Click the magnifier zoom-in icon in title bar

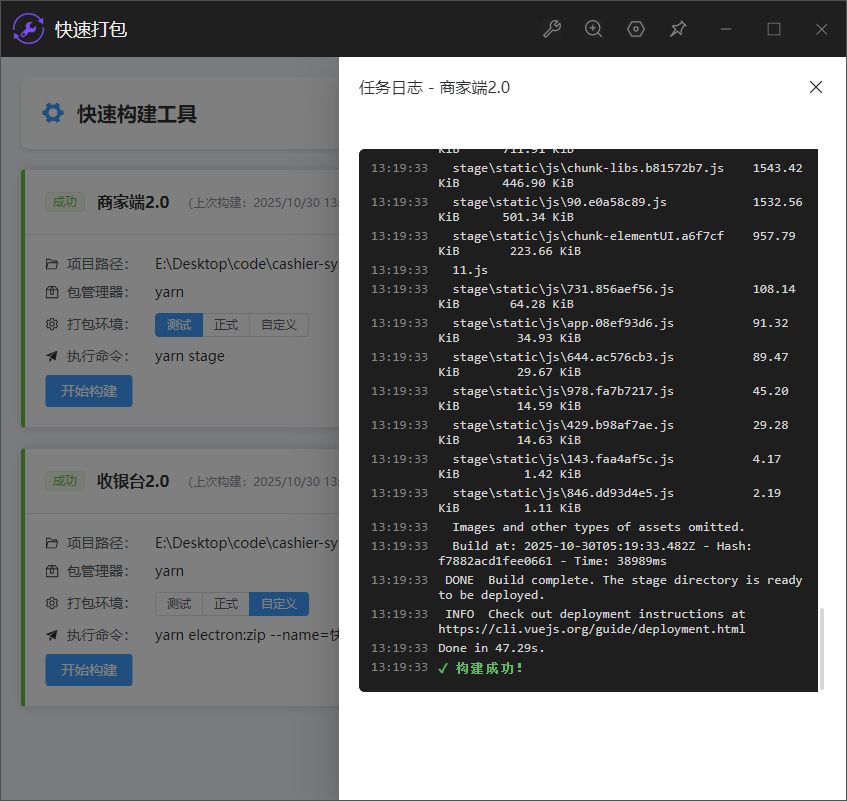point(593,29)
